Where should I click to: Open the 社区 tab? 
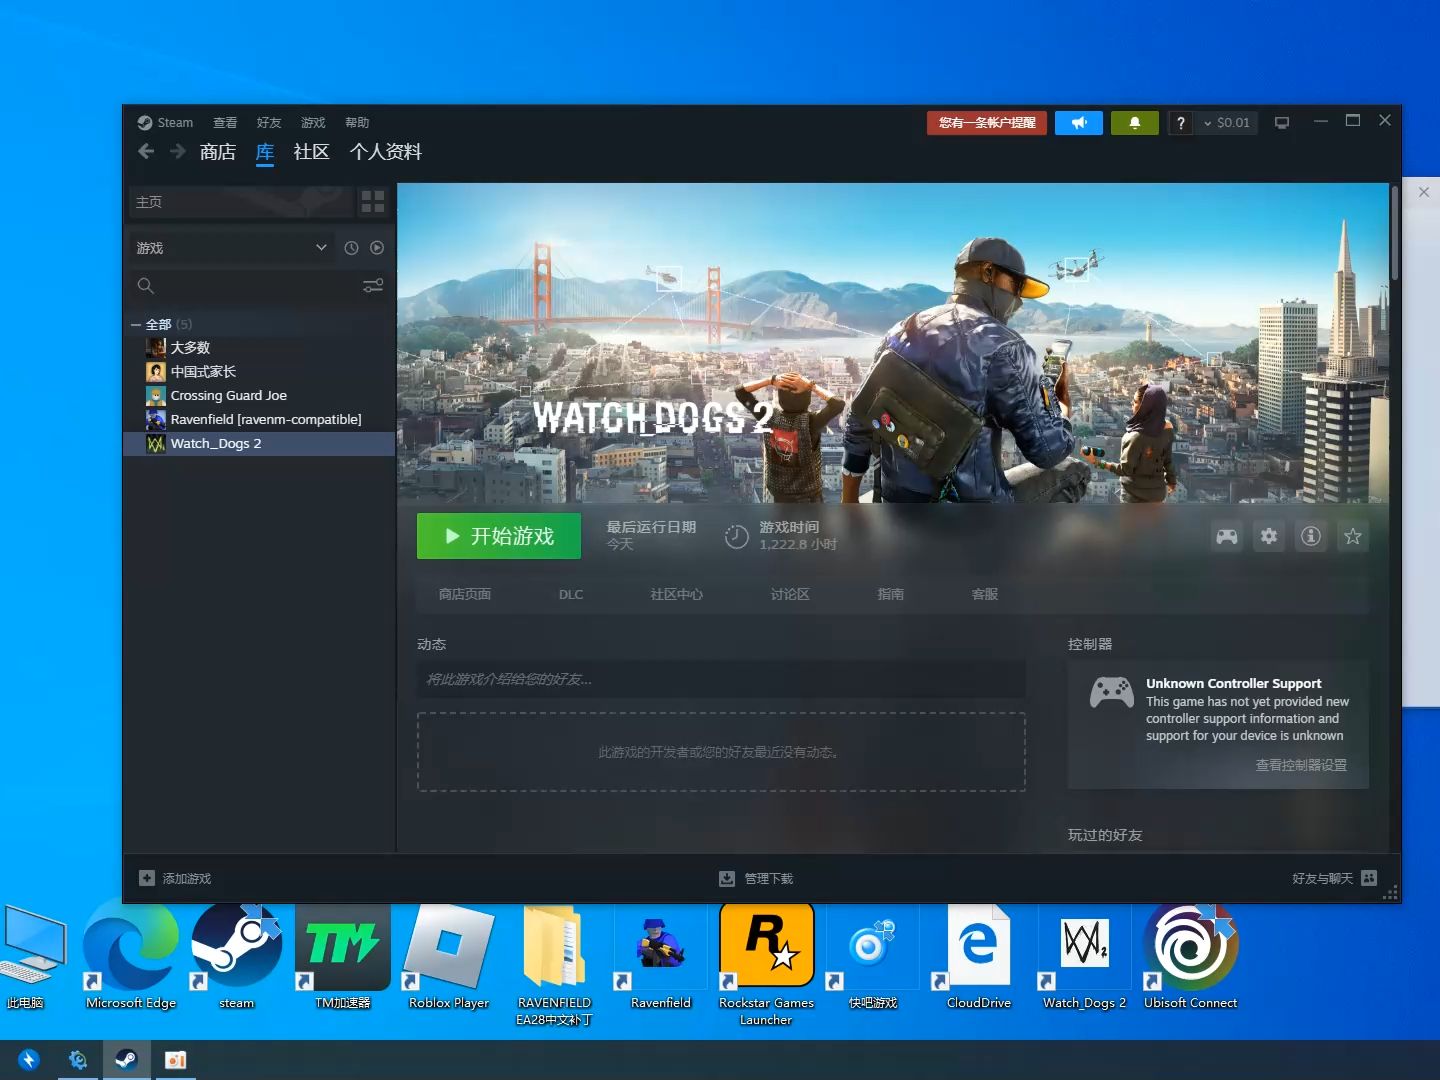click(311, 152)
